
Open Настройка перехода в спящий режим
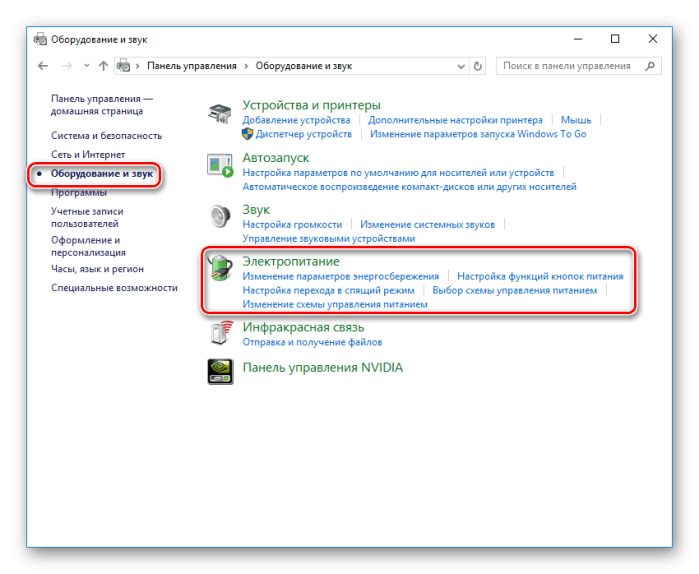(328, 291)
